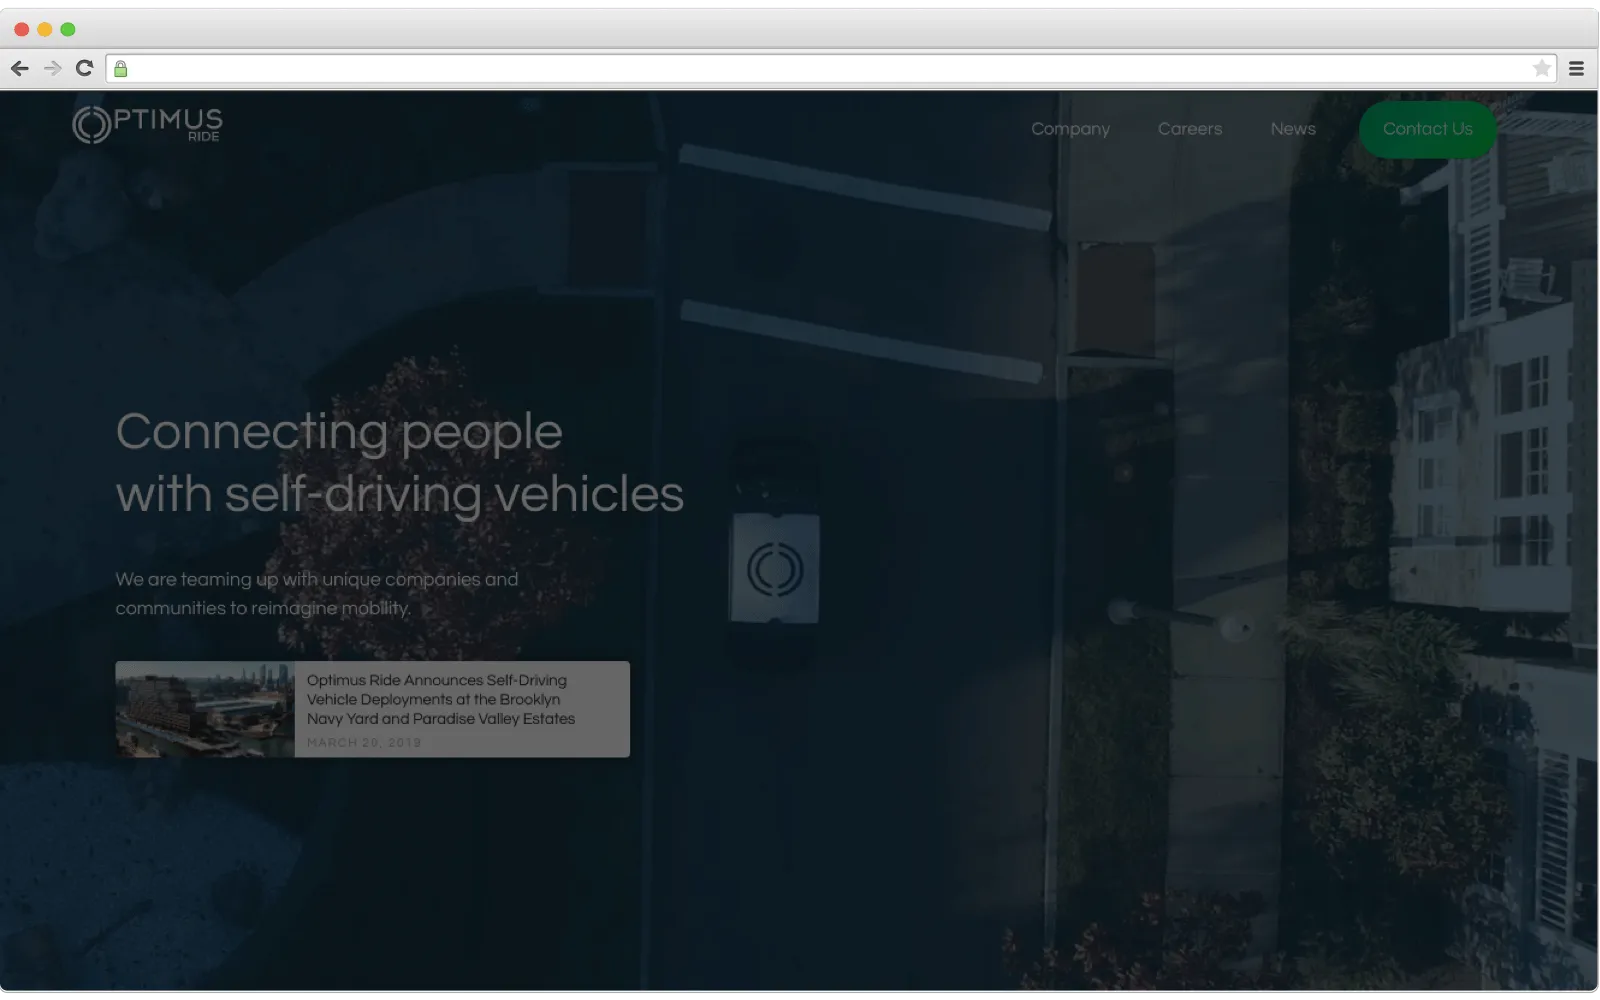Open the browser hamburger menu
Viewport: 1600px width, 1000px height.
point(1576,68)
